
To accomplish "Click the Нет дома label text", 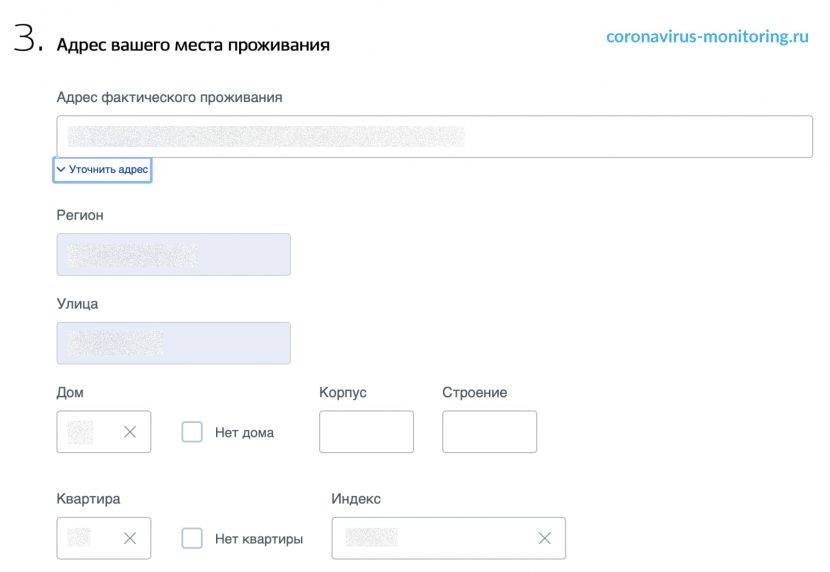I will (x=244, y=433).
